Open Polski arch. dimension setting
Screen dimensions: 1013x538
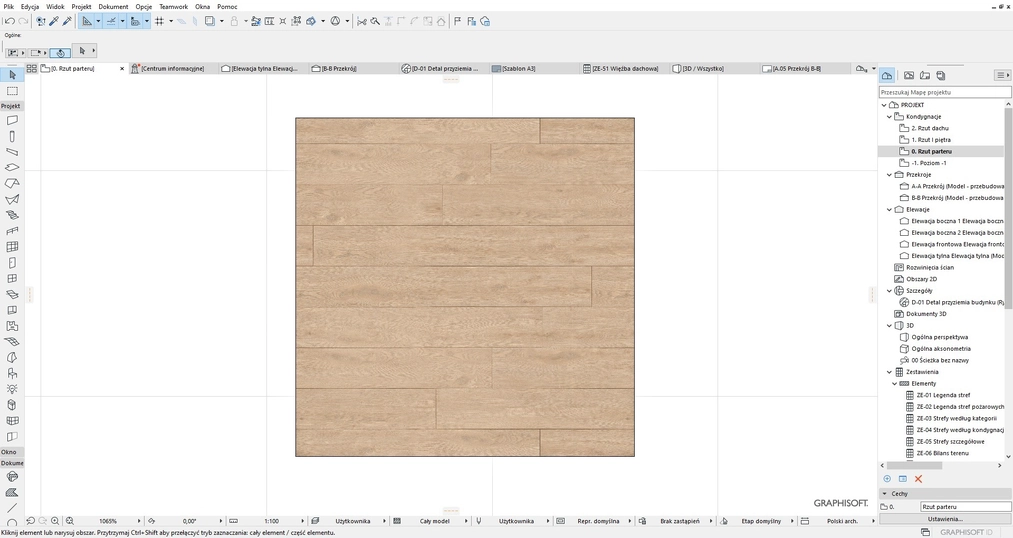pyautogui.click(x=842, y=521)
